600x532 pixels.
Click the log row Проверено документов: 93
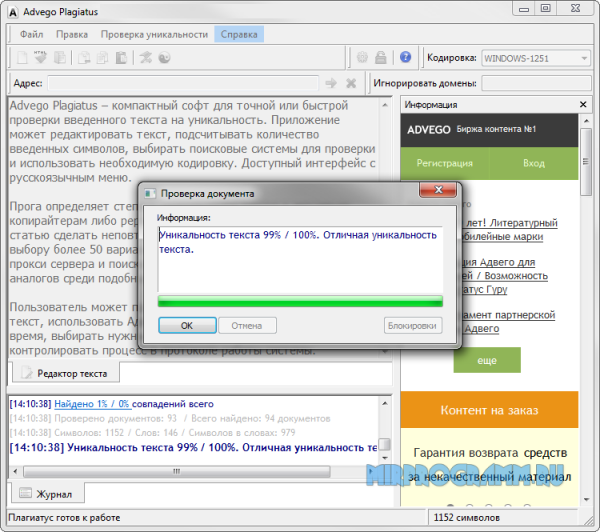pos(170,418)
